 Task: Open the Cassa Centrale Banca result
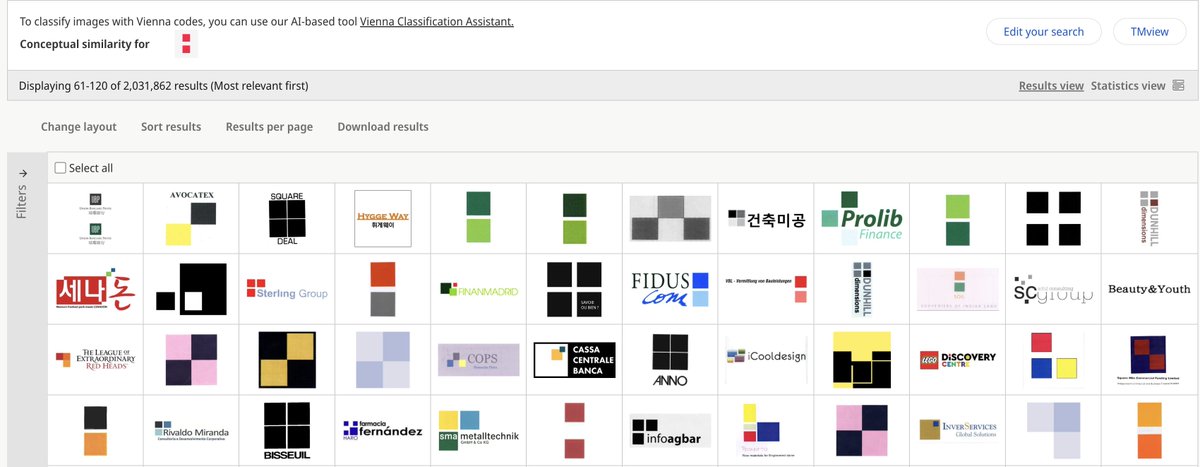[575, 360]
